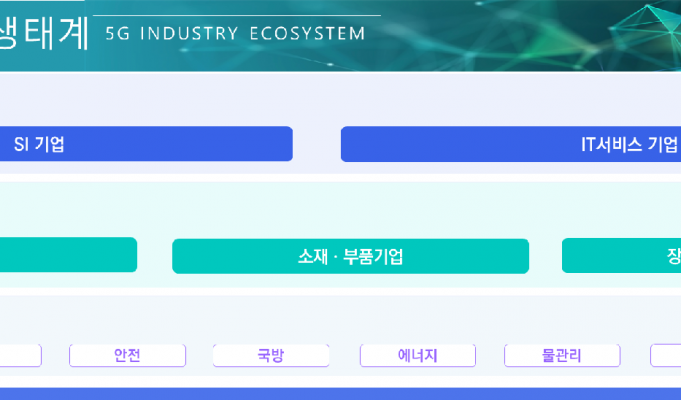Click the SI 기업 blue box
681x400 pixels.
pyautogui.click(x=146, y=144)
